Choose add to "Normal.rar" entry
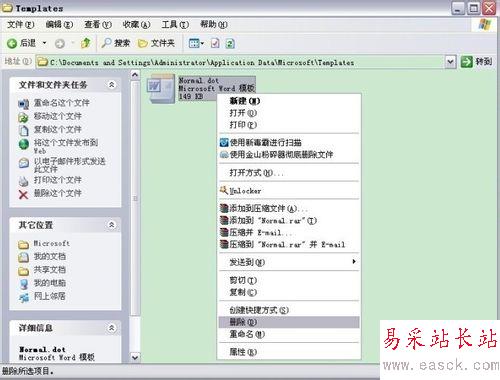The image size is (500, 380). pyautogui.click(x=289, y=221)
